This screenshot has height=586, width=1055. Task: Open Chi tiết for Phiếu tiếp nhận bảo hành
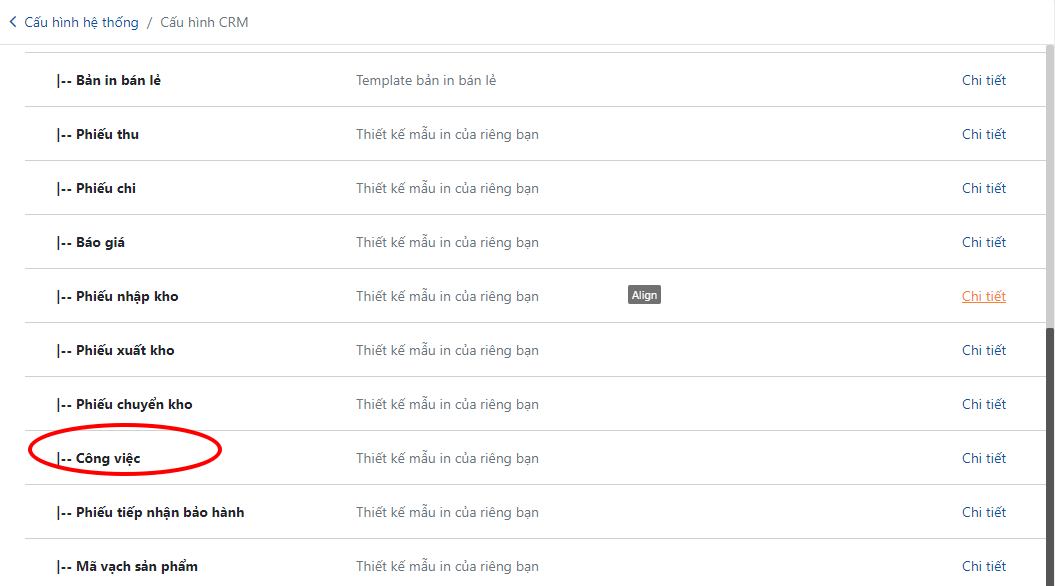pos(984,512)
